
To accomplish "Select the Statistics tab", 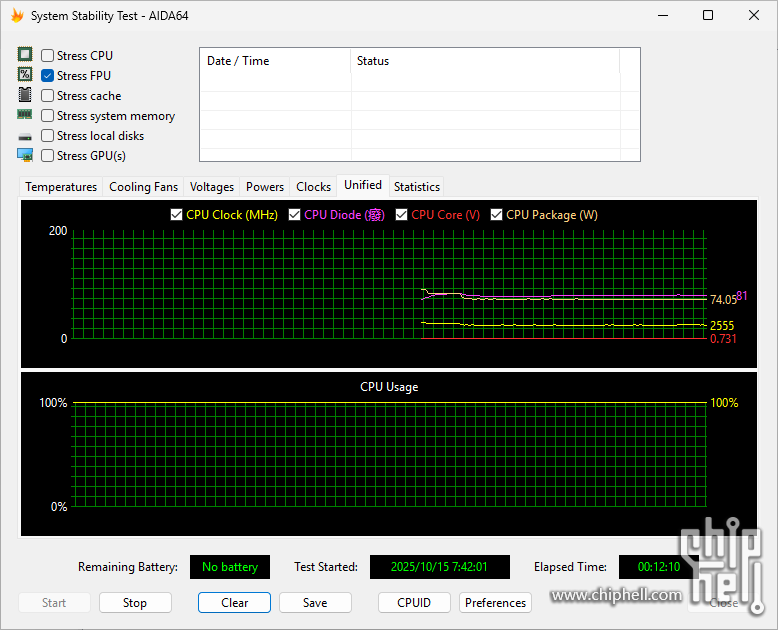I will point(416,187).
